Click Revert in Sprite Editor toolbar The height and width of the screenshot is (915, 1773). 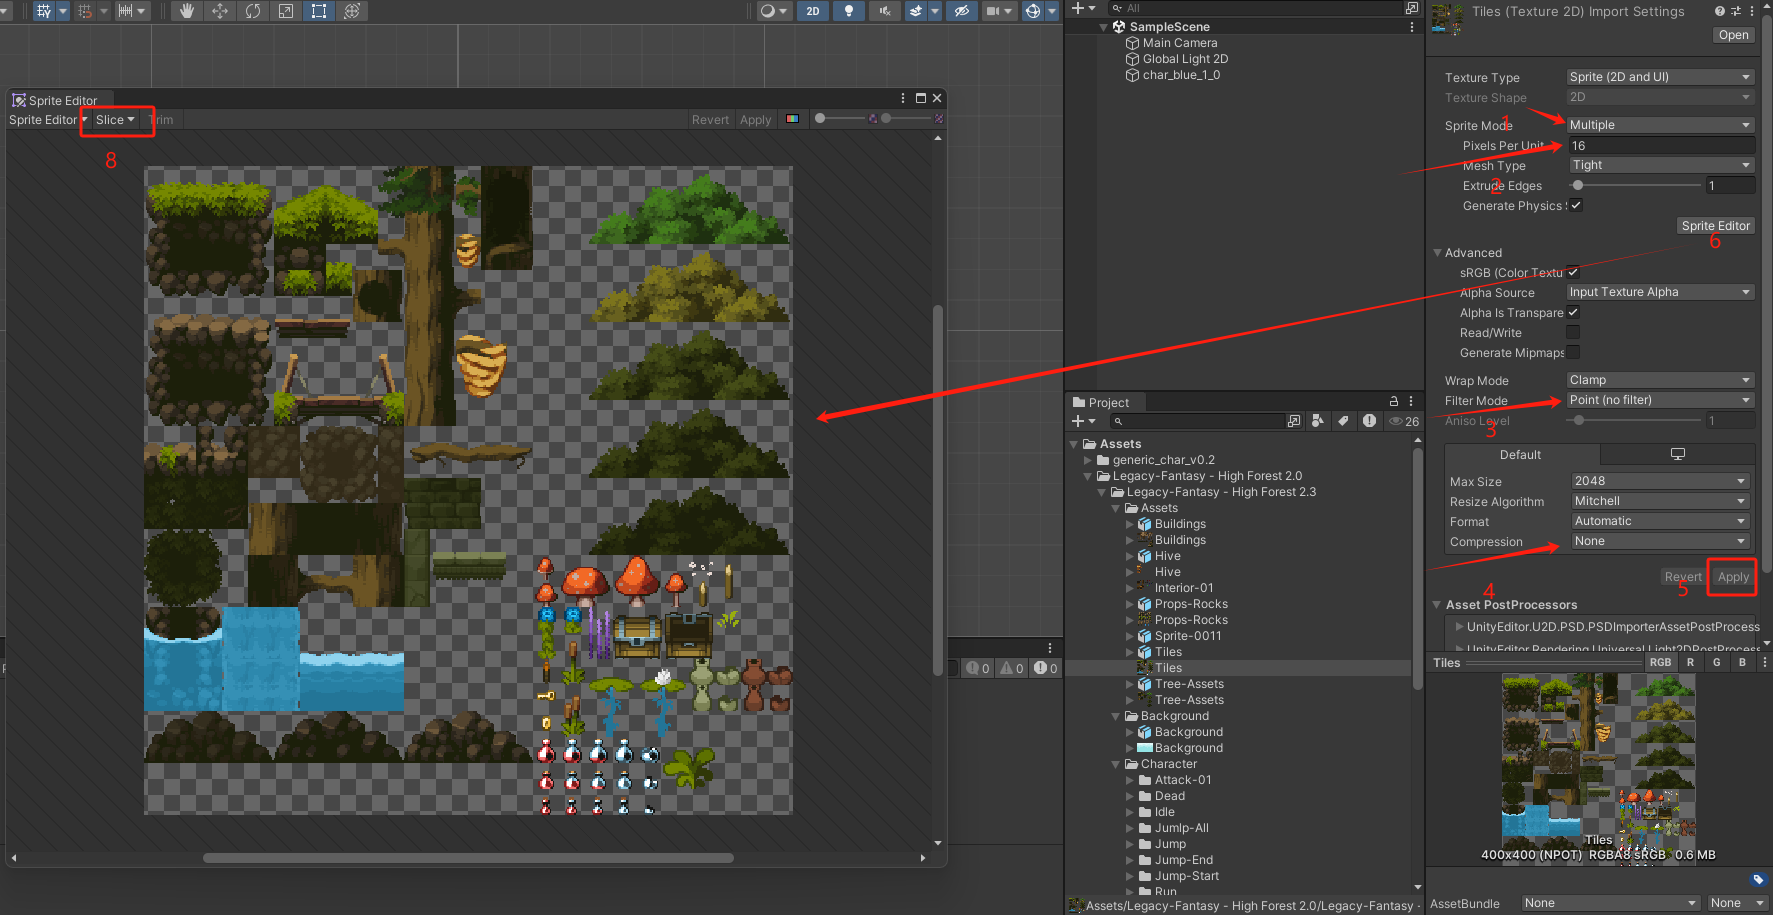tap(710, 120)
